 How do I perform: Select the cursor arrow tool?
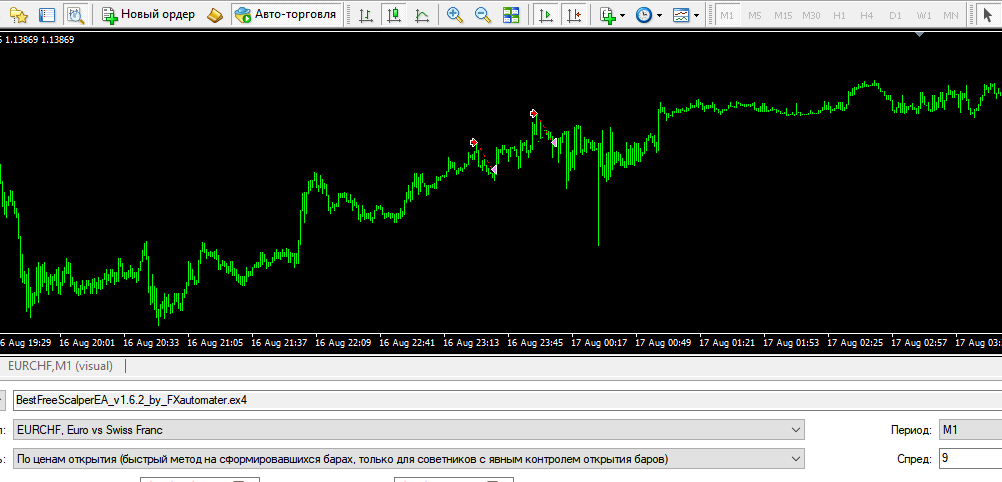point(987,15)
